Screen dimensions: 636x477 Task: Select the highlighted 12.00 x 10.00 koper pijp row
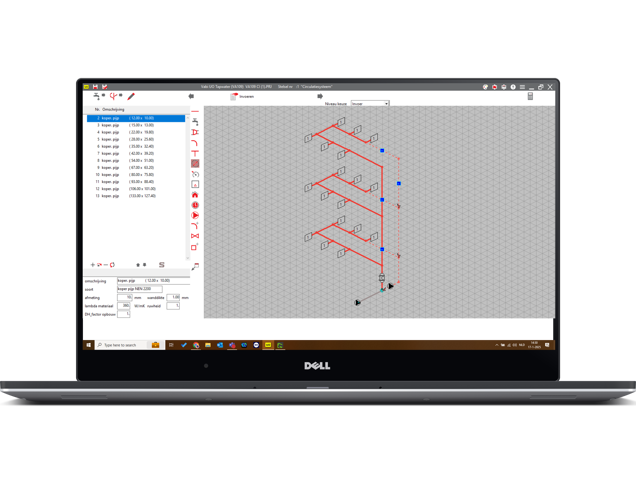pos(134,118)
